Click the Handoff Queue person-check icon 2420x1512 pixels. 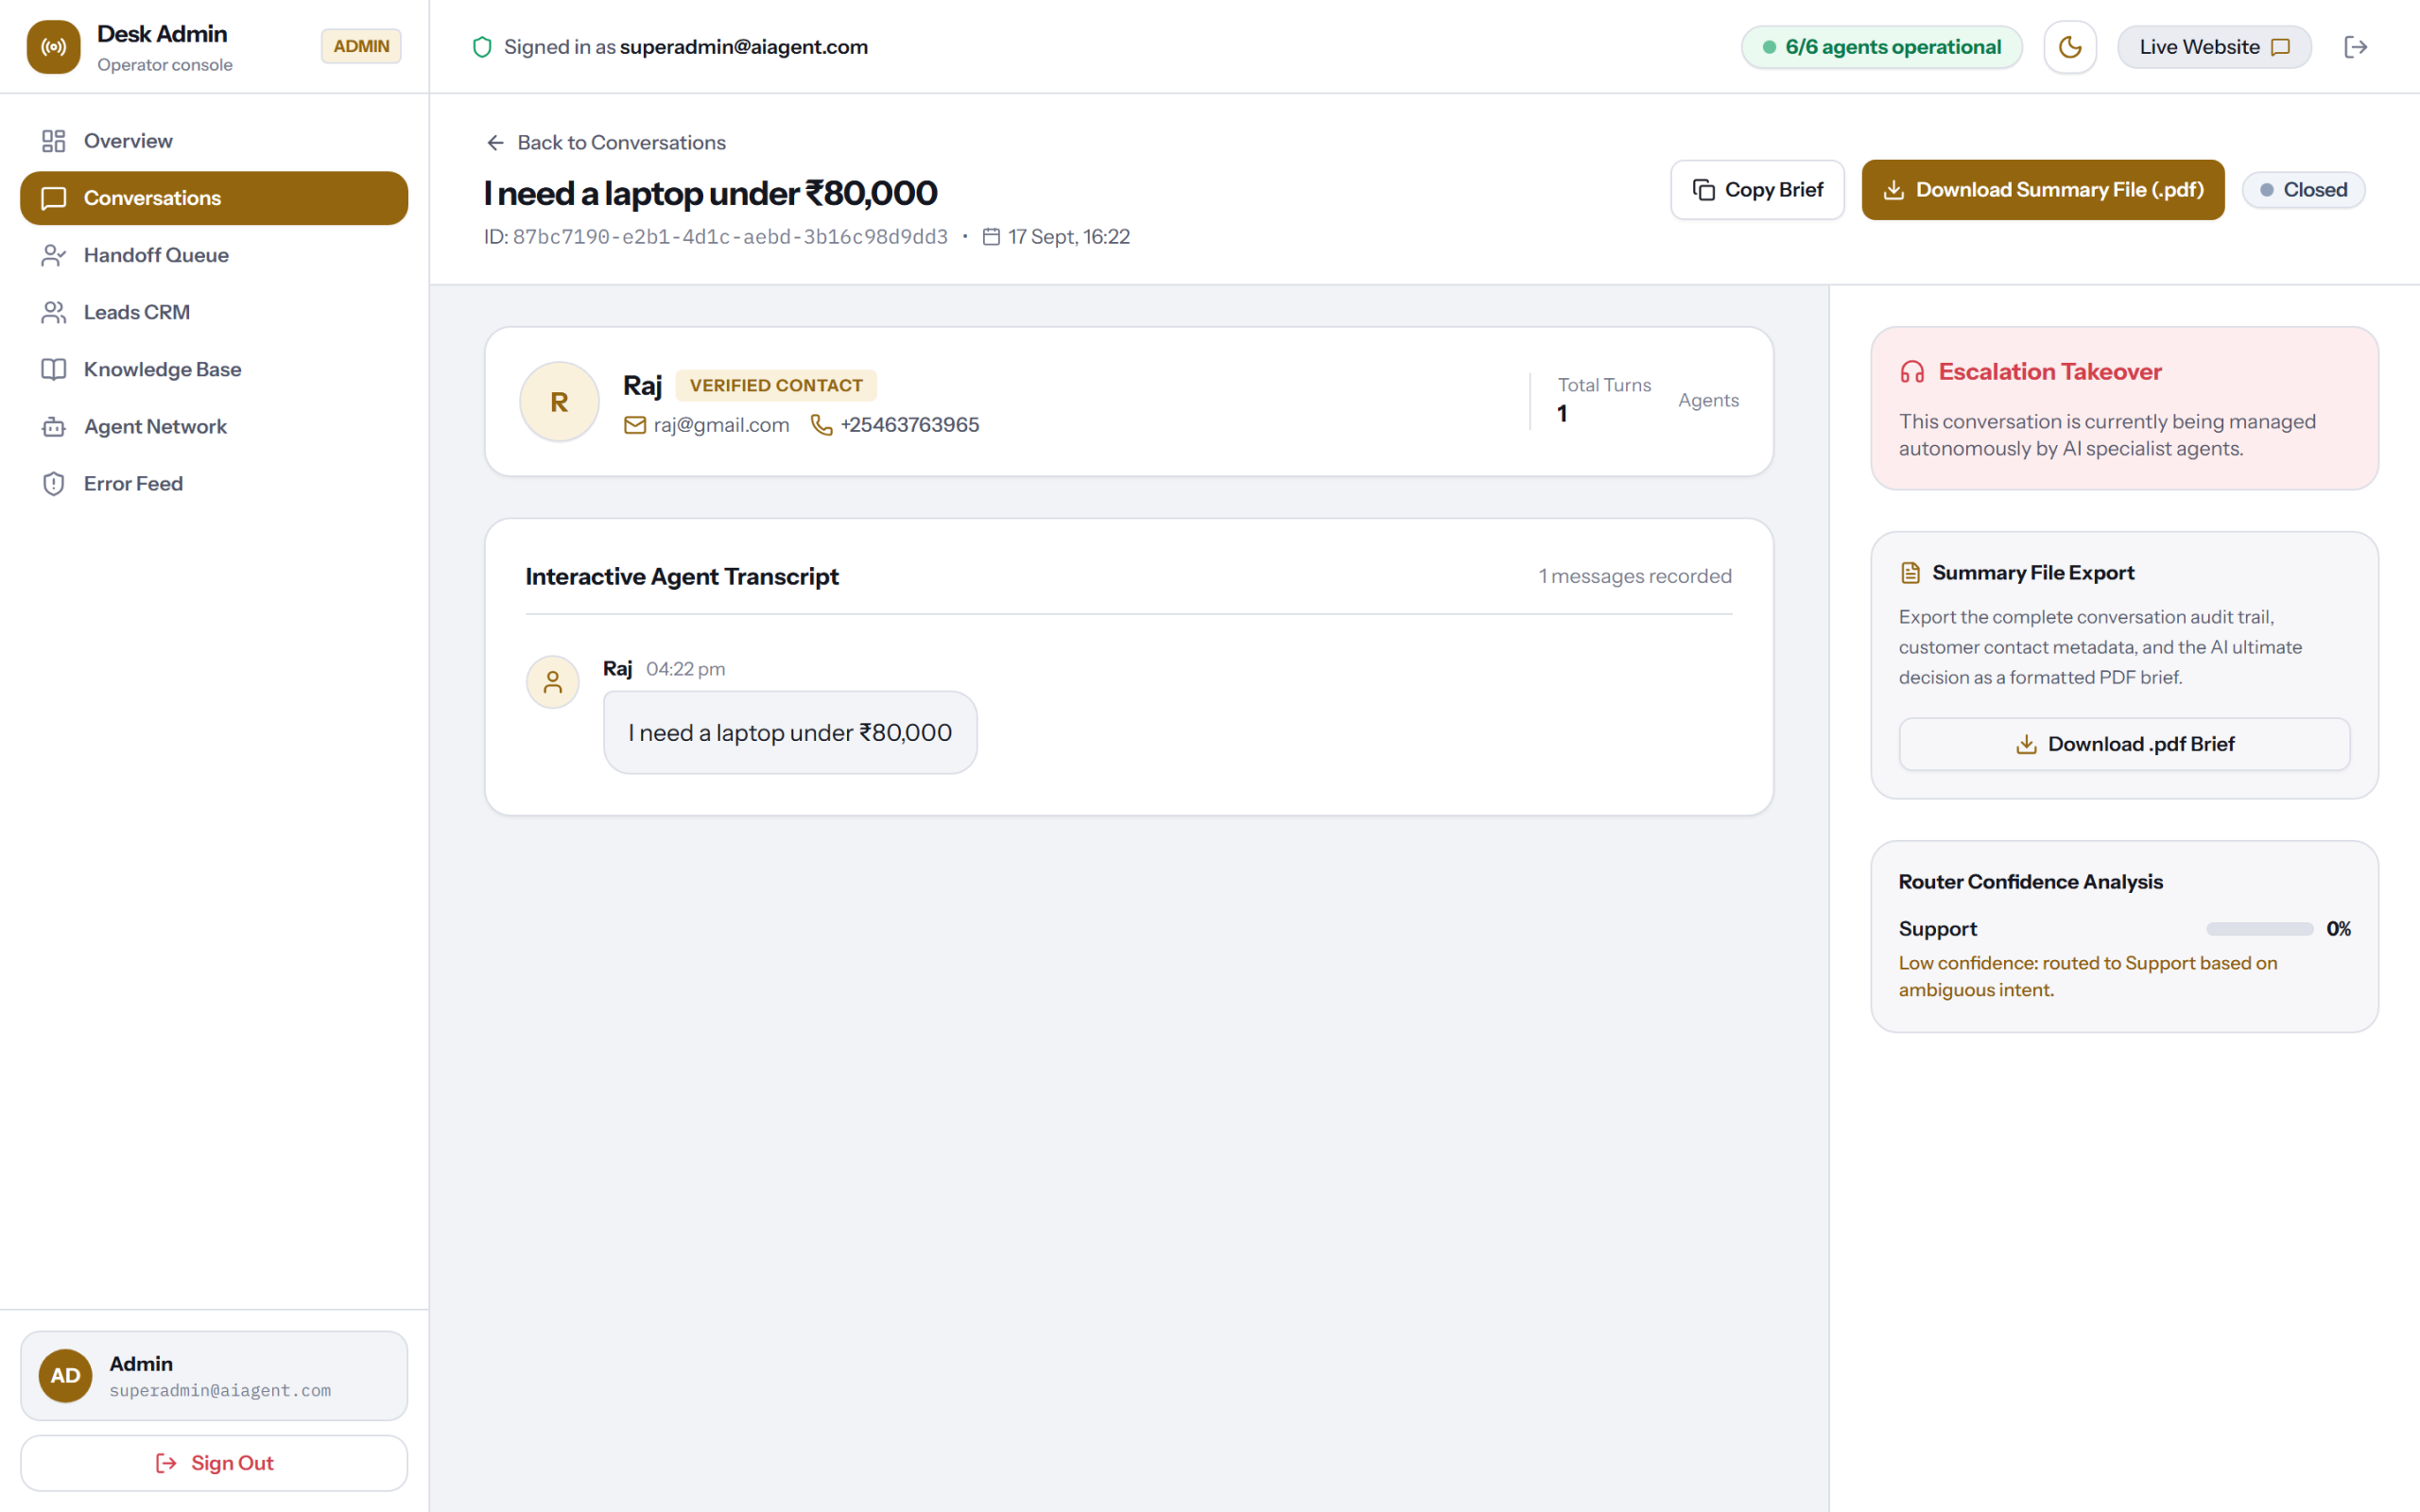(x=54, y=255)
